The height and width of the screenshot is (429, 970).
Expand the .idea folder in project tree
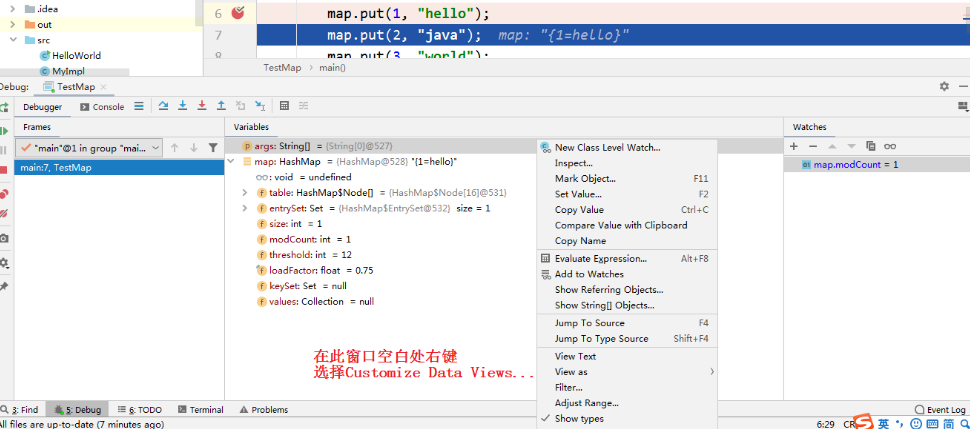pyautogui.click(x=12, y=9)
